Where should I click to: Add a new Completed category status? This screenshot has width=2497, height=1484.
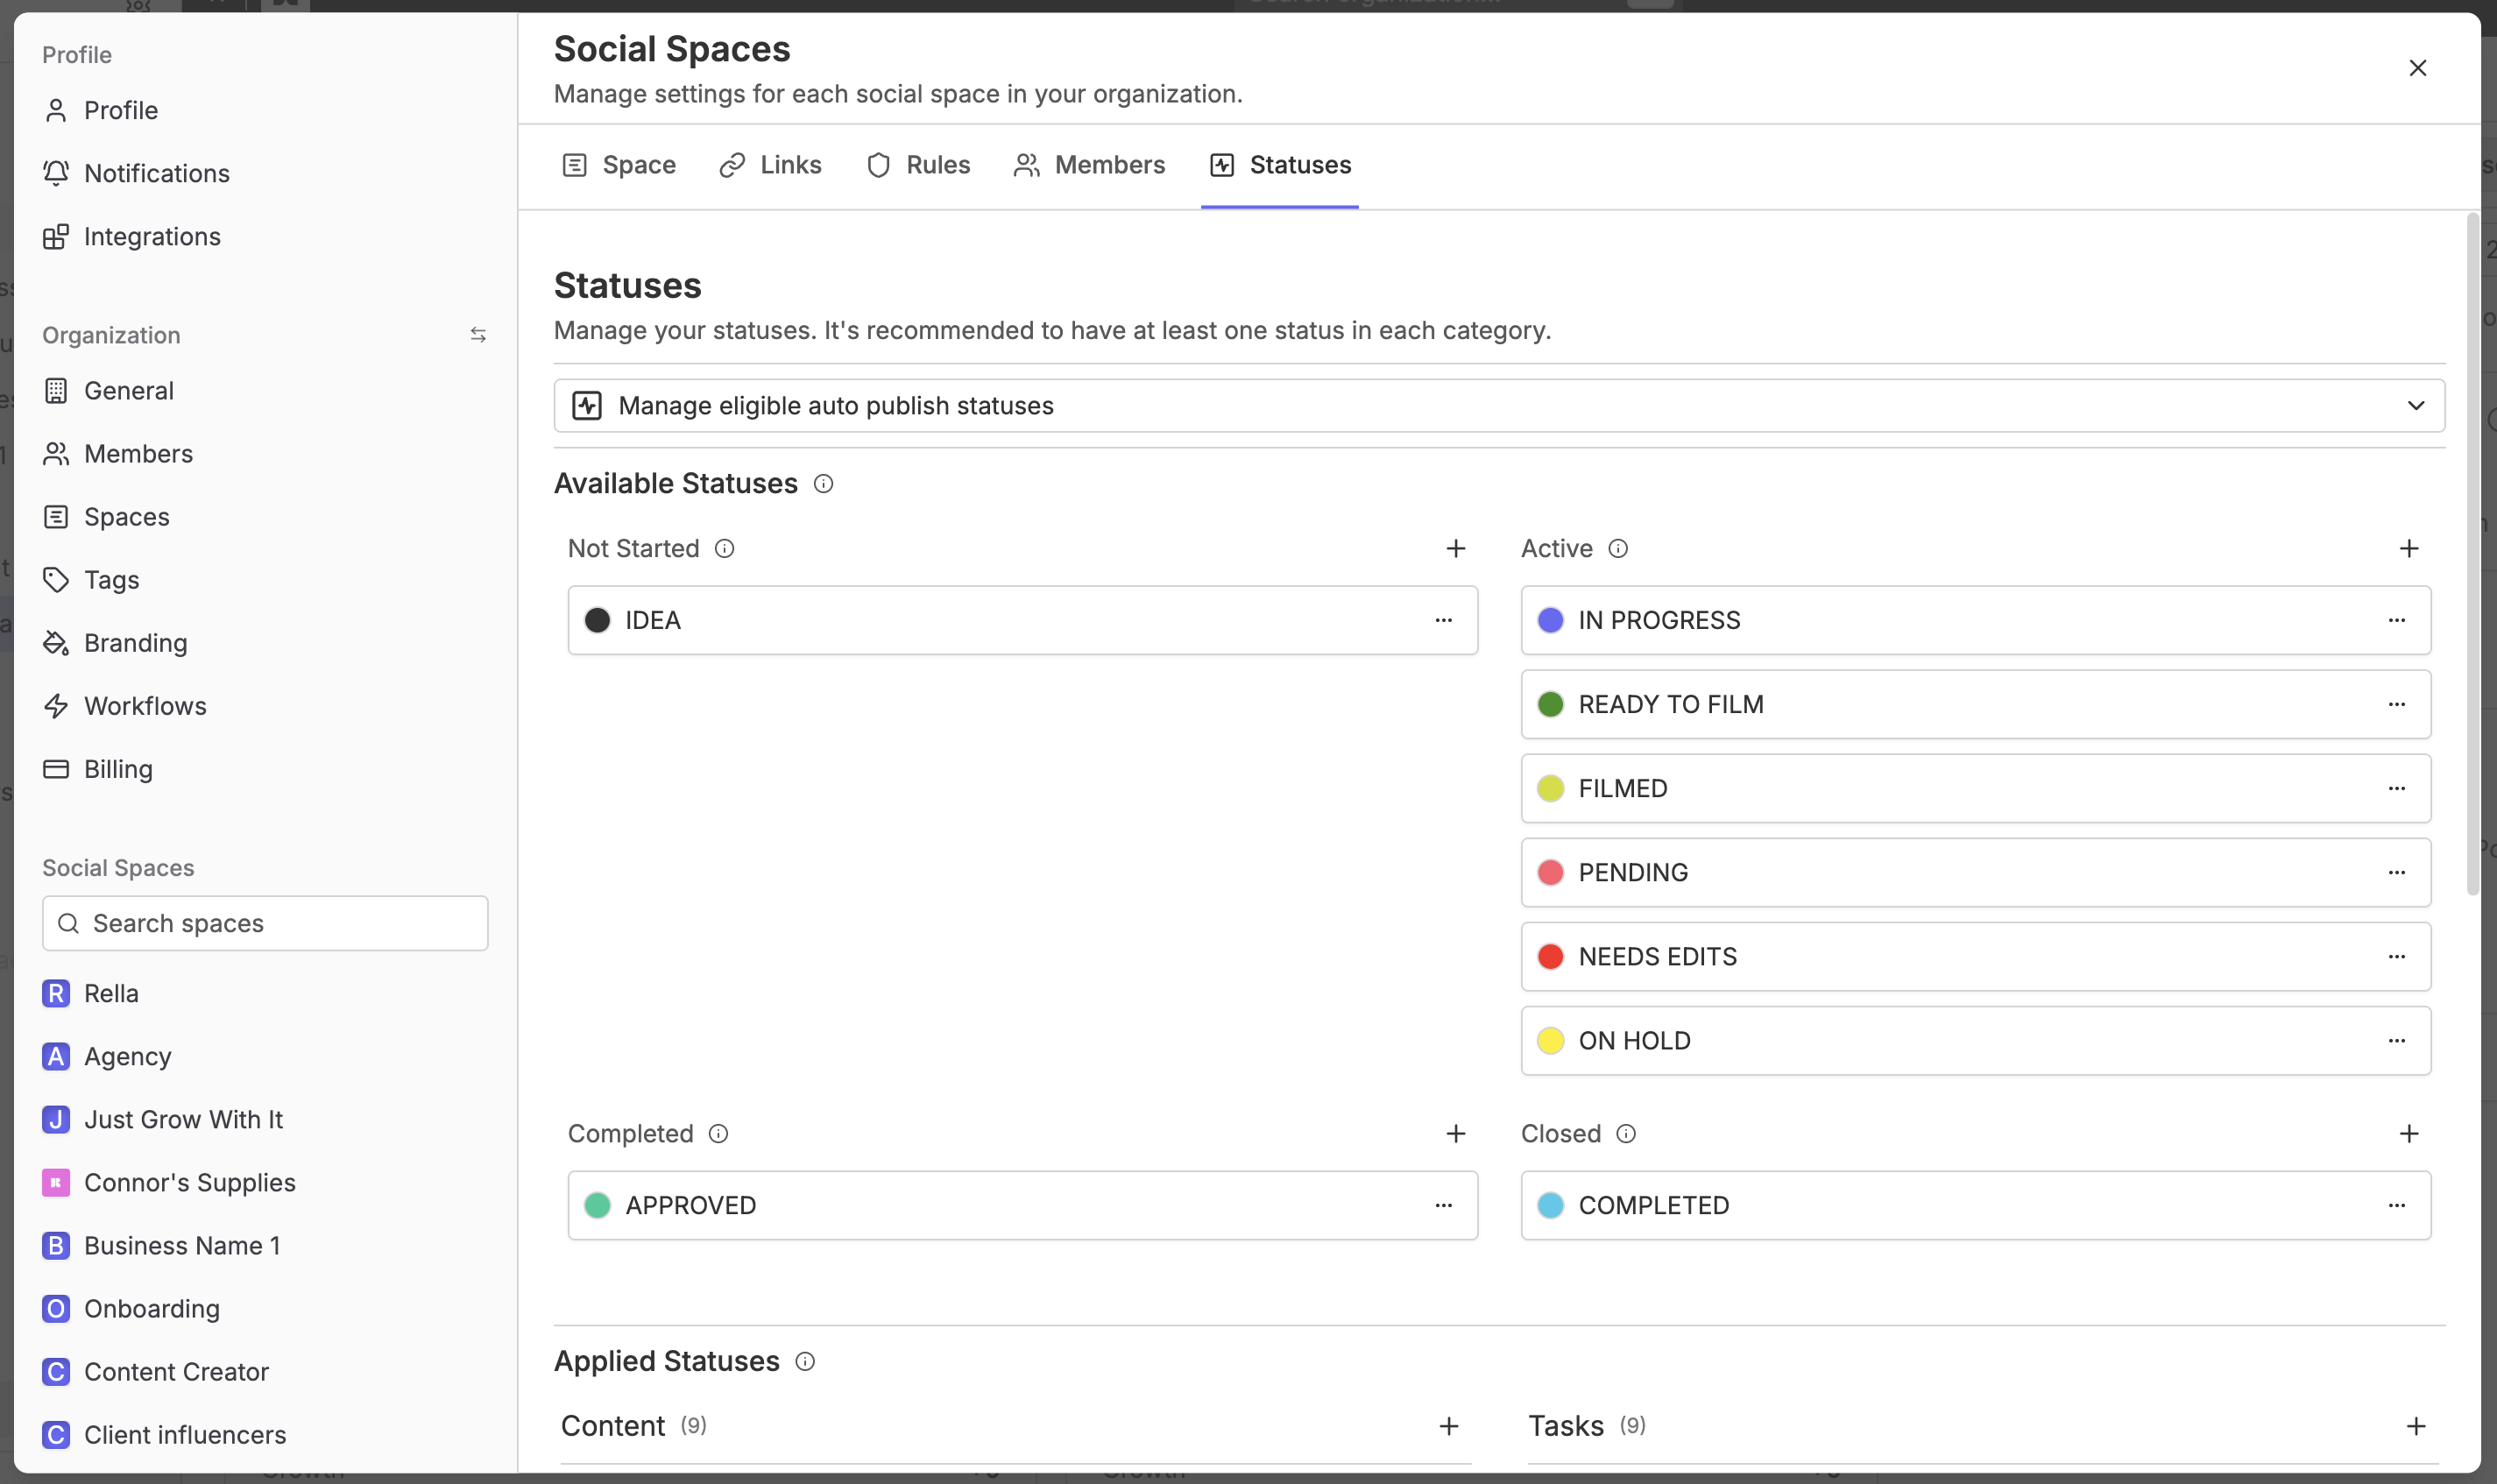pos(1455,1133)
